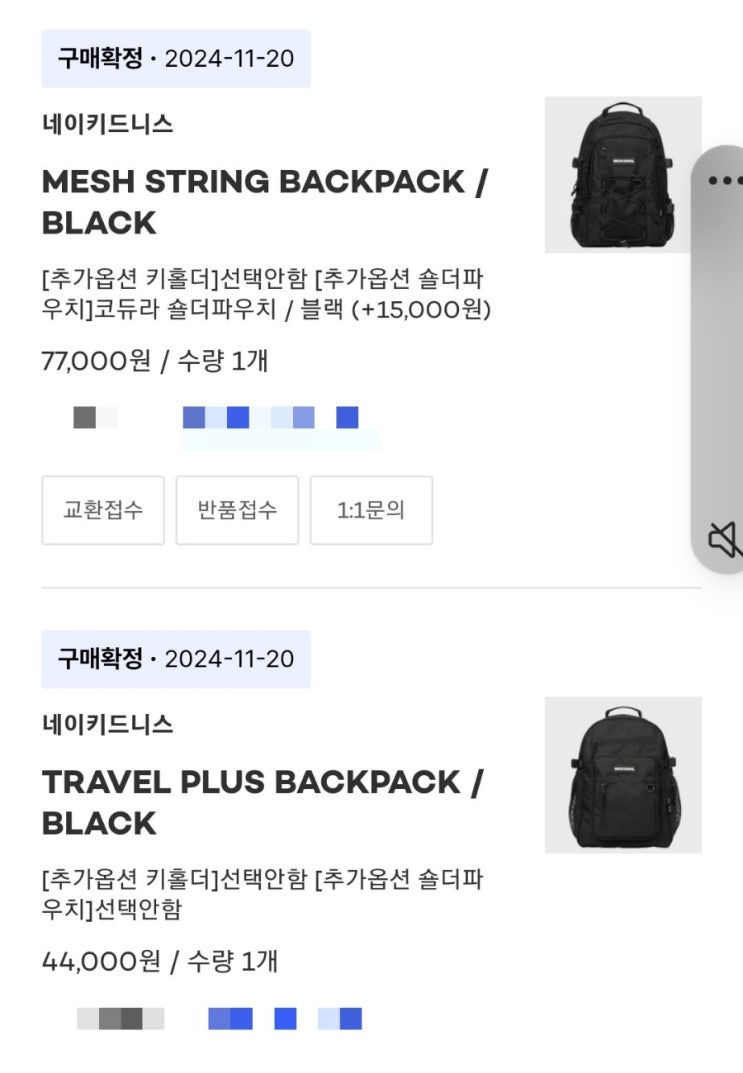Tap the 77,000원 price line

tap(155, 361)
